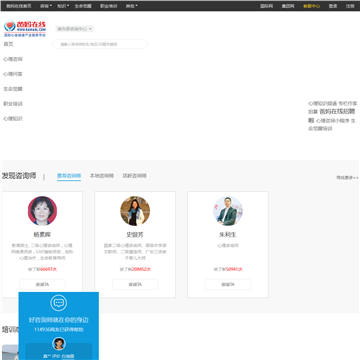Screen dimensions: 360x360
Task: Click the 登录 link in top bar
Action: (333, 6)
